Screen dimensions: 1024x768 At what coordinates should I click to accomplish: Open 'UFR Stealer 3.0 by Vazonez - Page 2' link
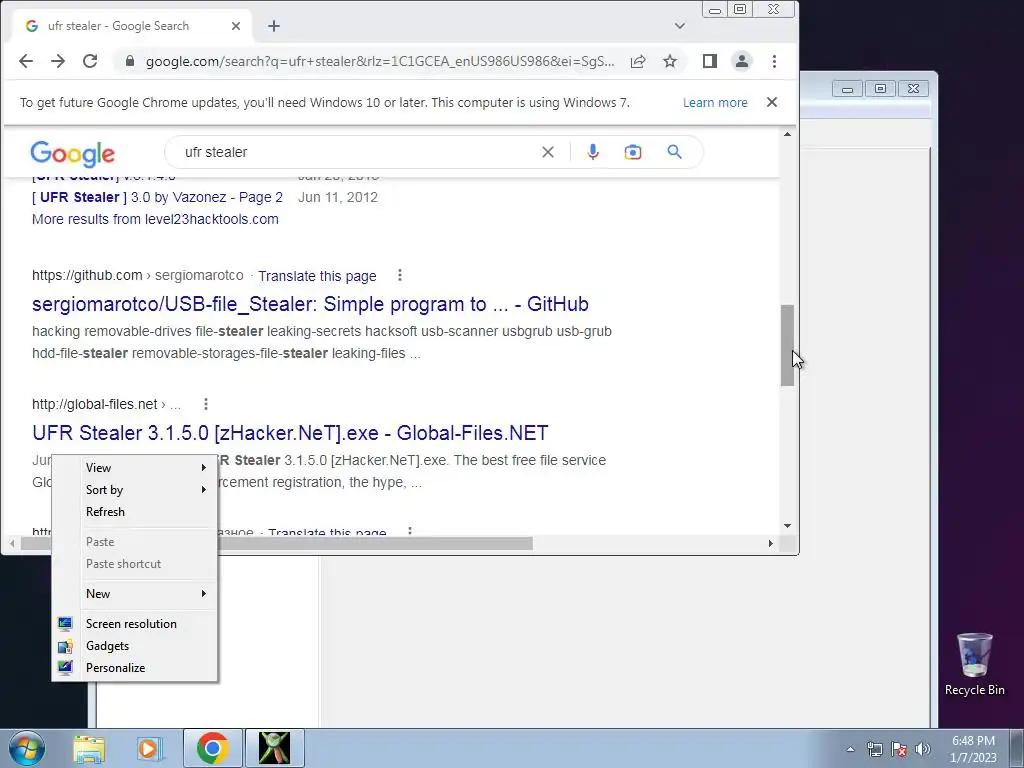[157, 197]
